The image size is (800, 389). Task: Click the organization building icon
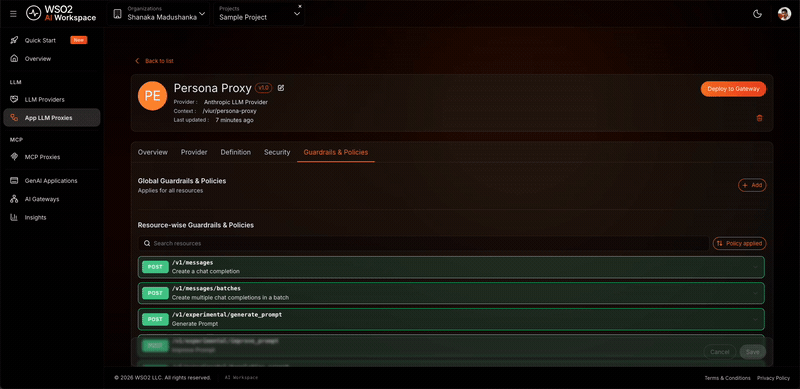tap(117, 14)
